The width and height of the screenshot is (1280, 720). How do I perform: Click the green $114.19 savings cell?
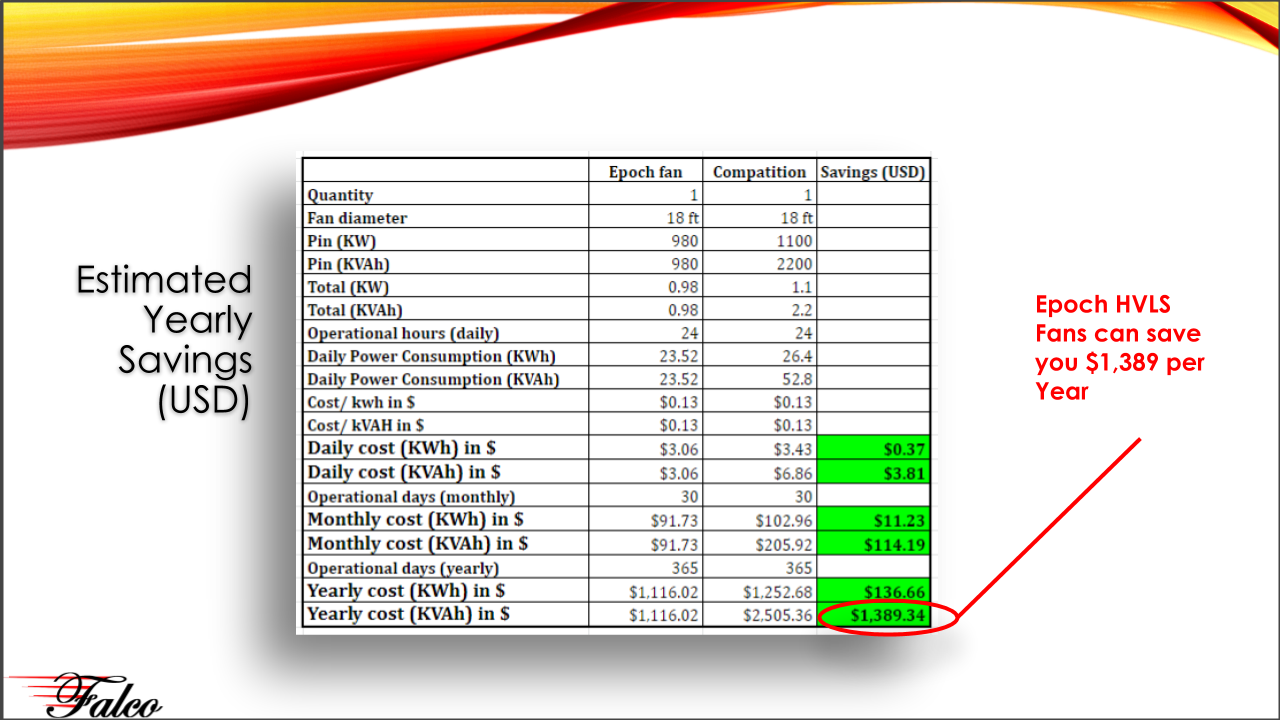point(874,544)
